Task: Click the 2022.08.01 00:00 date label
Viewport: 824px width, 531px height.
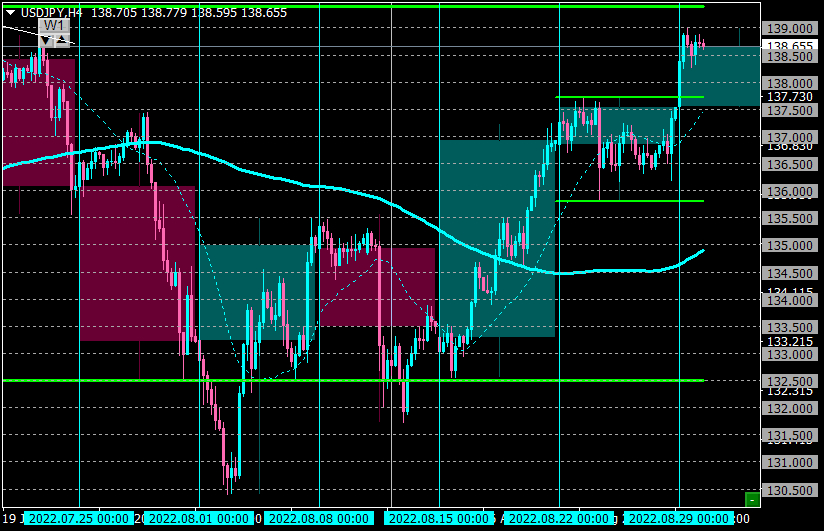Action: click(199, 518)
